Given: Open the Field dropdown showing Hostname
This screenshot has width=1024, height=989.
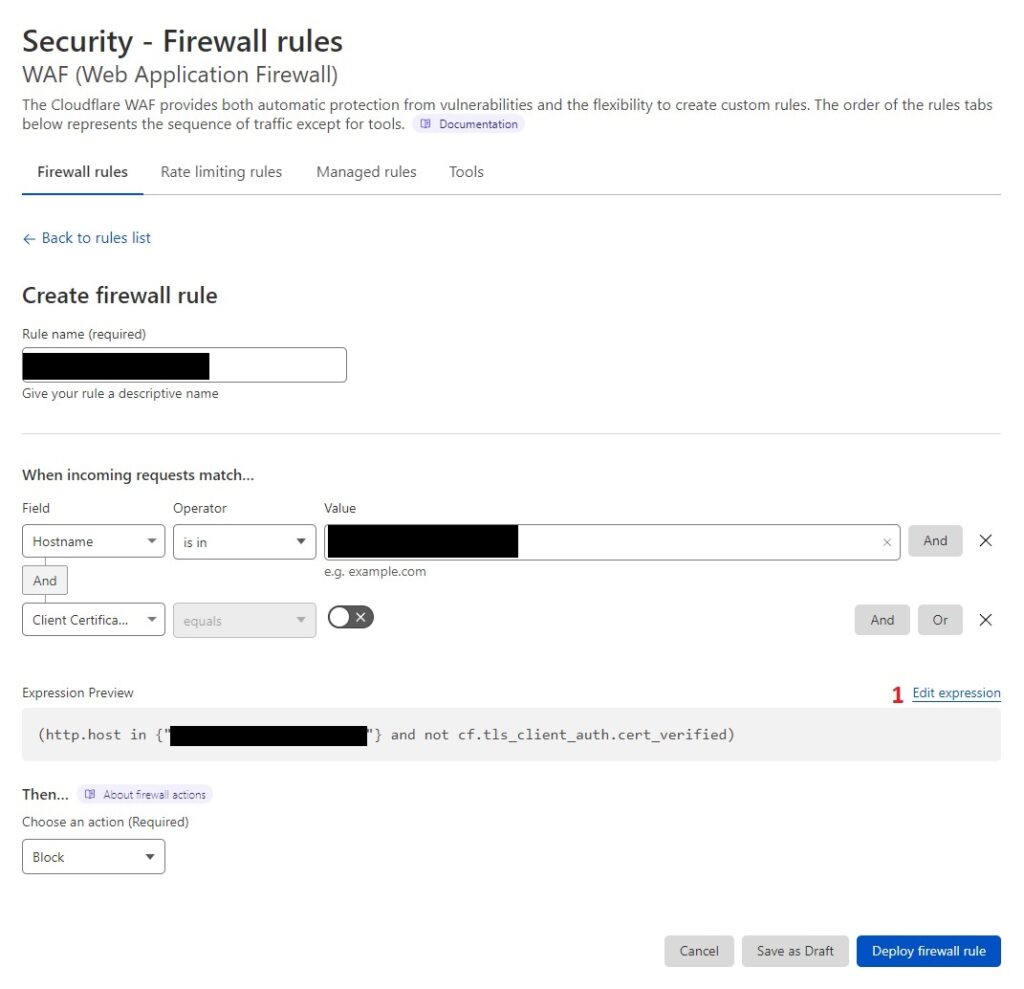Looking at the screenshot, I should pyautogui.click(x=93, y=541).
